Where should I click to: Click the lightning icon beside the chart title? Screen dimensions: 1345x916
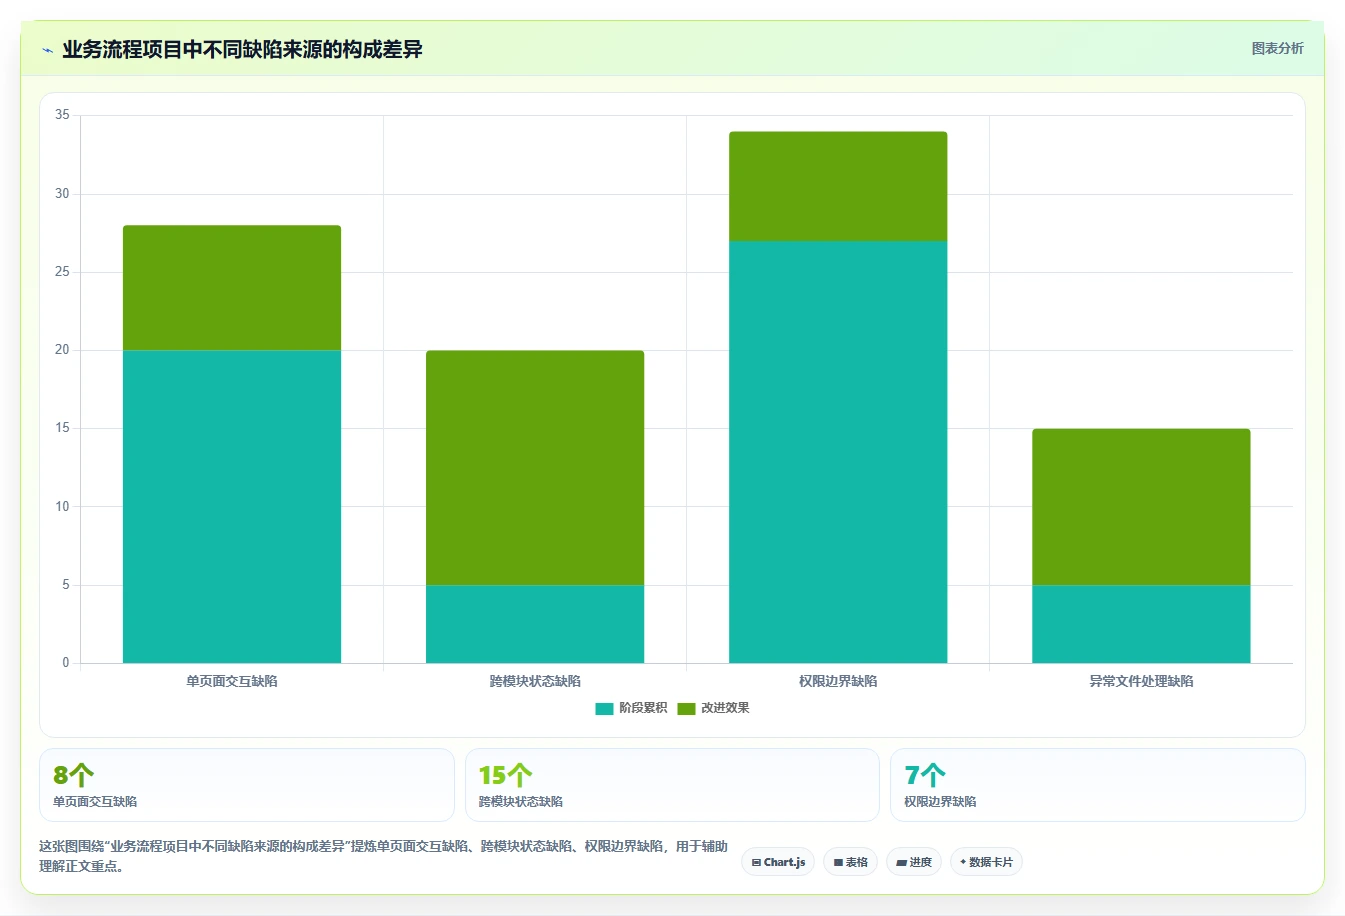click(47, 50)
